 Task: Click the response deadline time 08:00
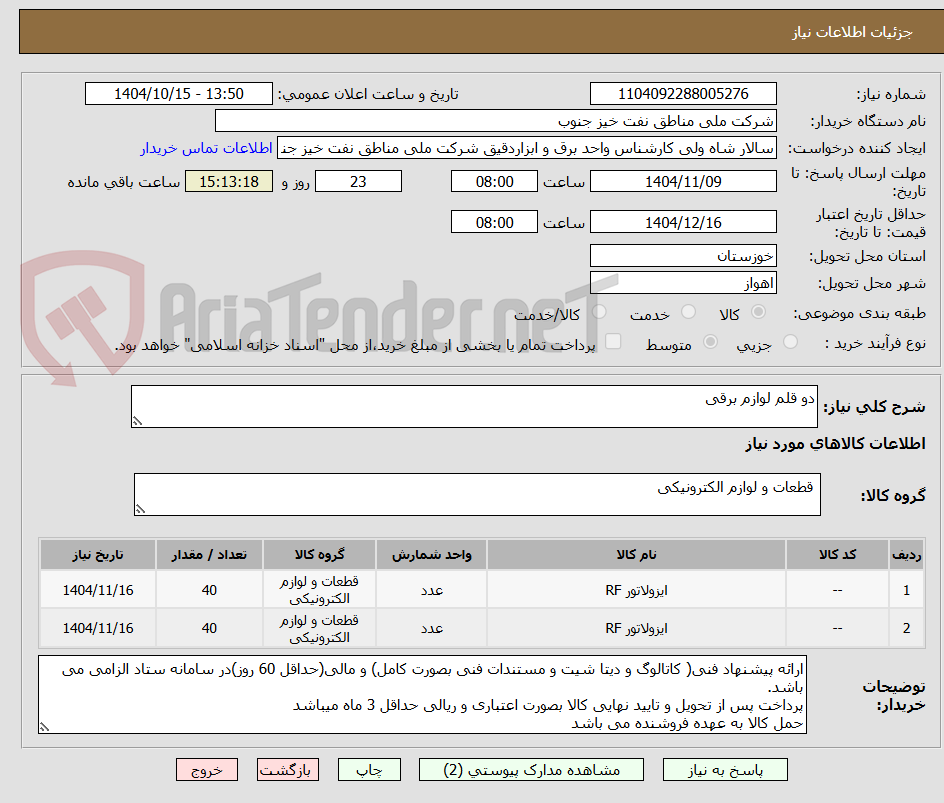click(x=494, y=181)
